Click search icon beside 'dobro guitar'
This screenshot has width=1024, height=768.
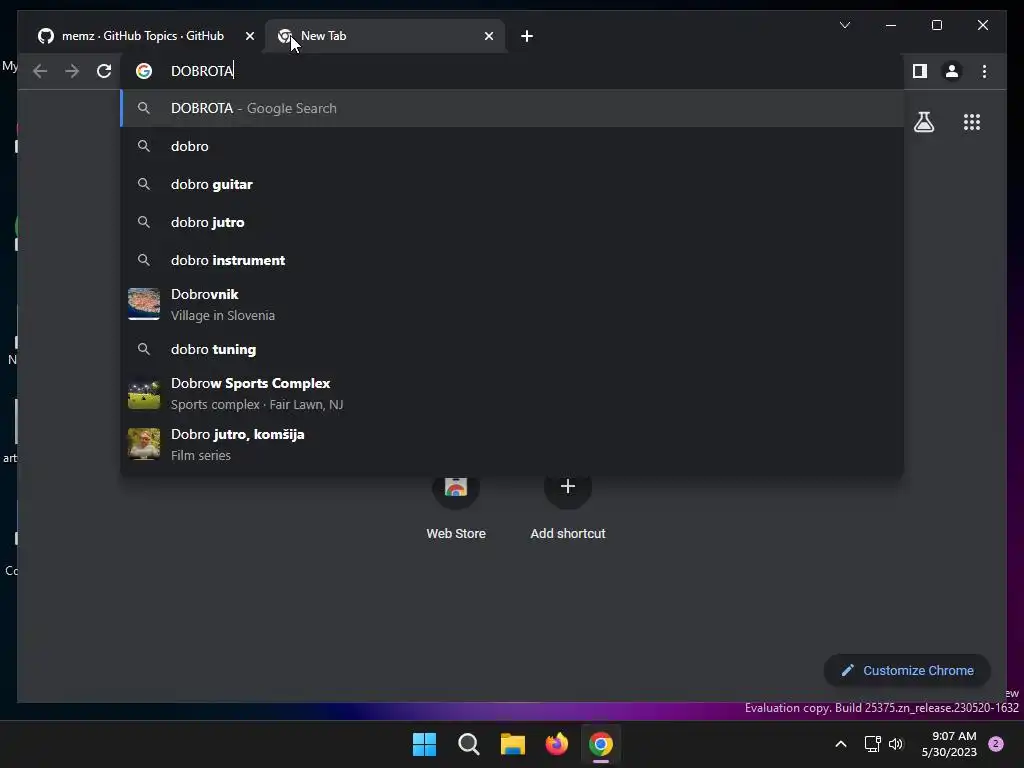tap(144, 184)
